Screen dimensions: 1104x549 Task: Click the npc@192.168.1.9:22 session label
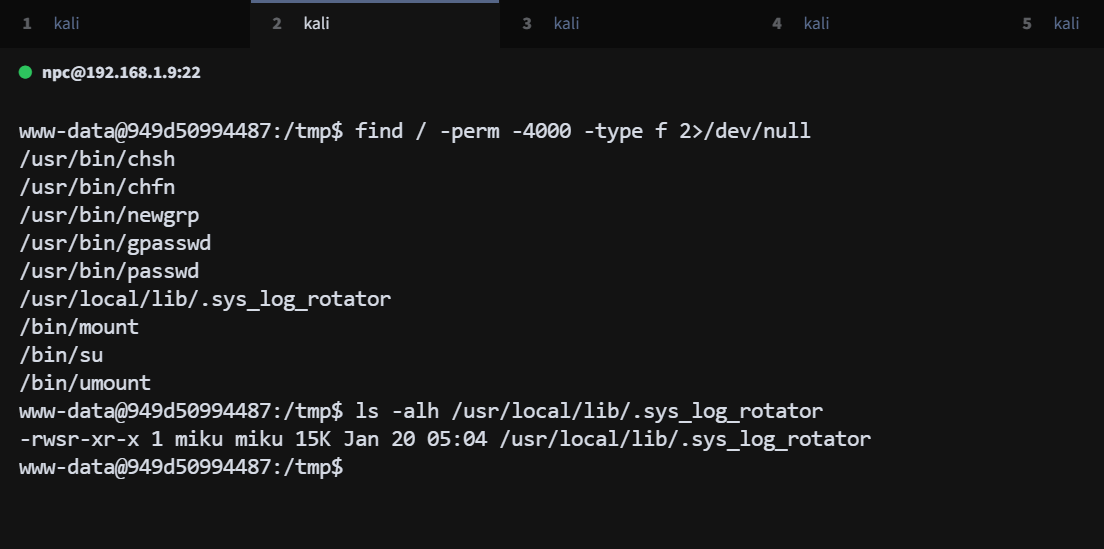pos(121,73)
